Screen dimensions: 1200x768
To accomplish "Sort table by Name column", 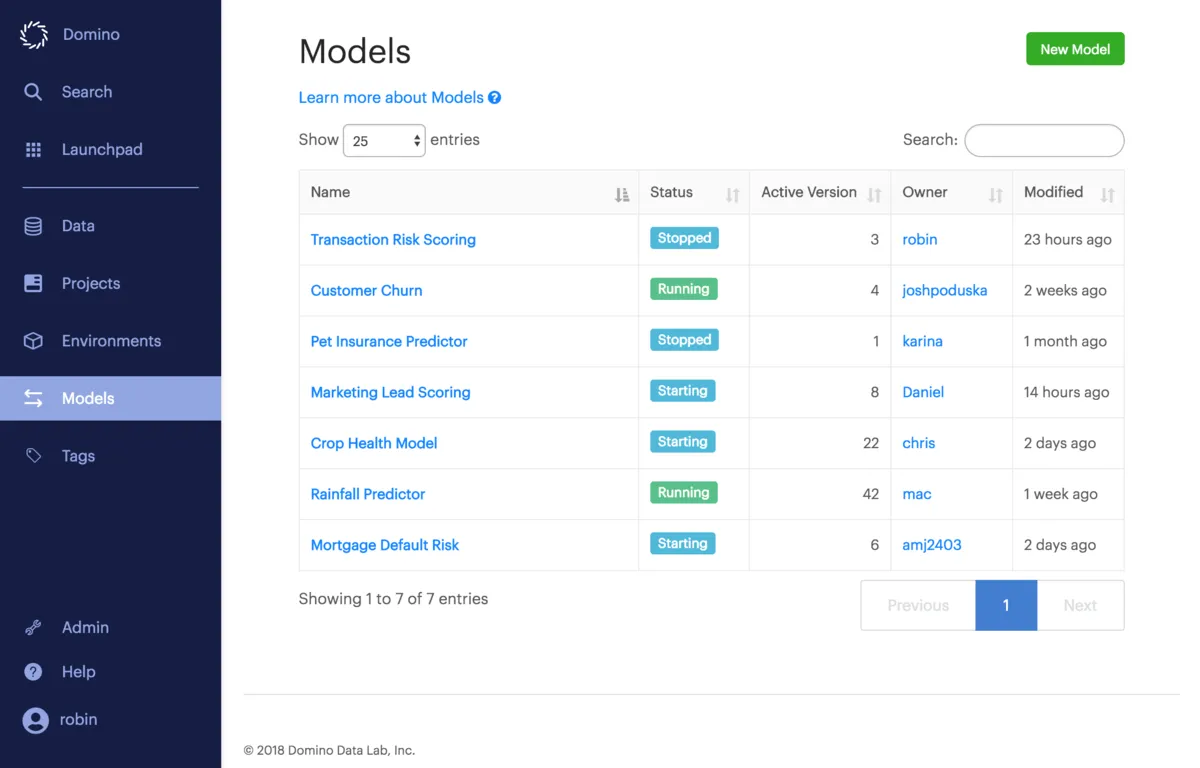I will coord(622,195).
